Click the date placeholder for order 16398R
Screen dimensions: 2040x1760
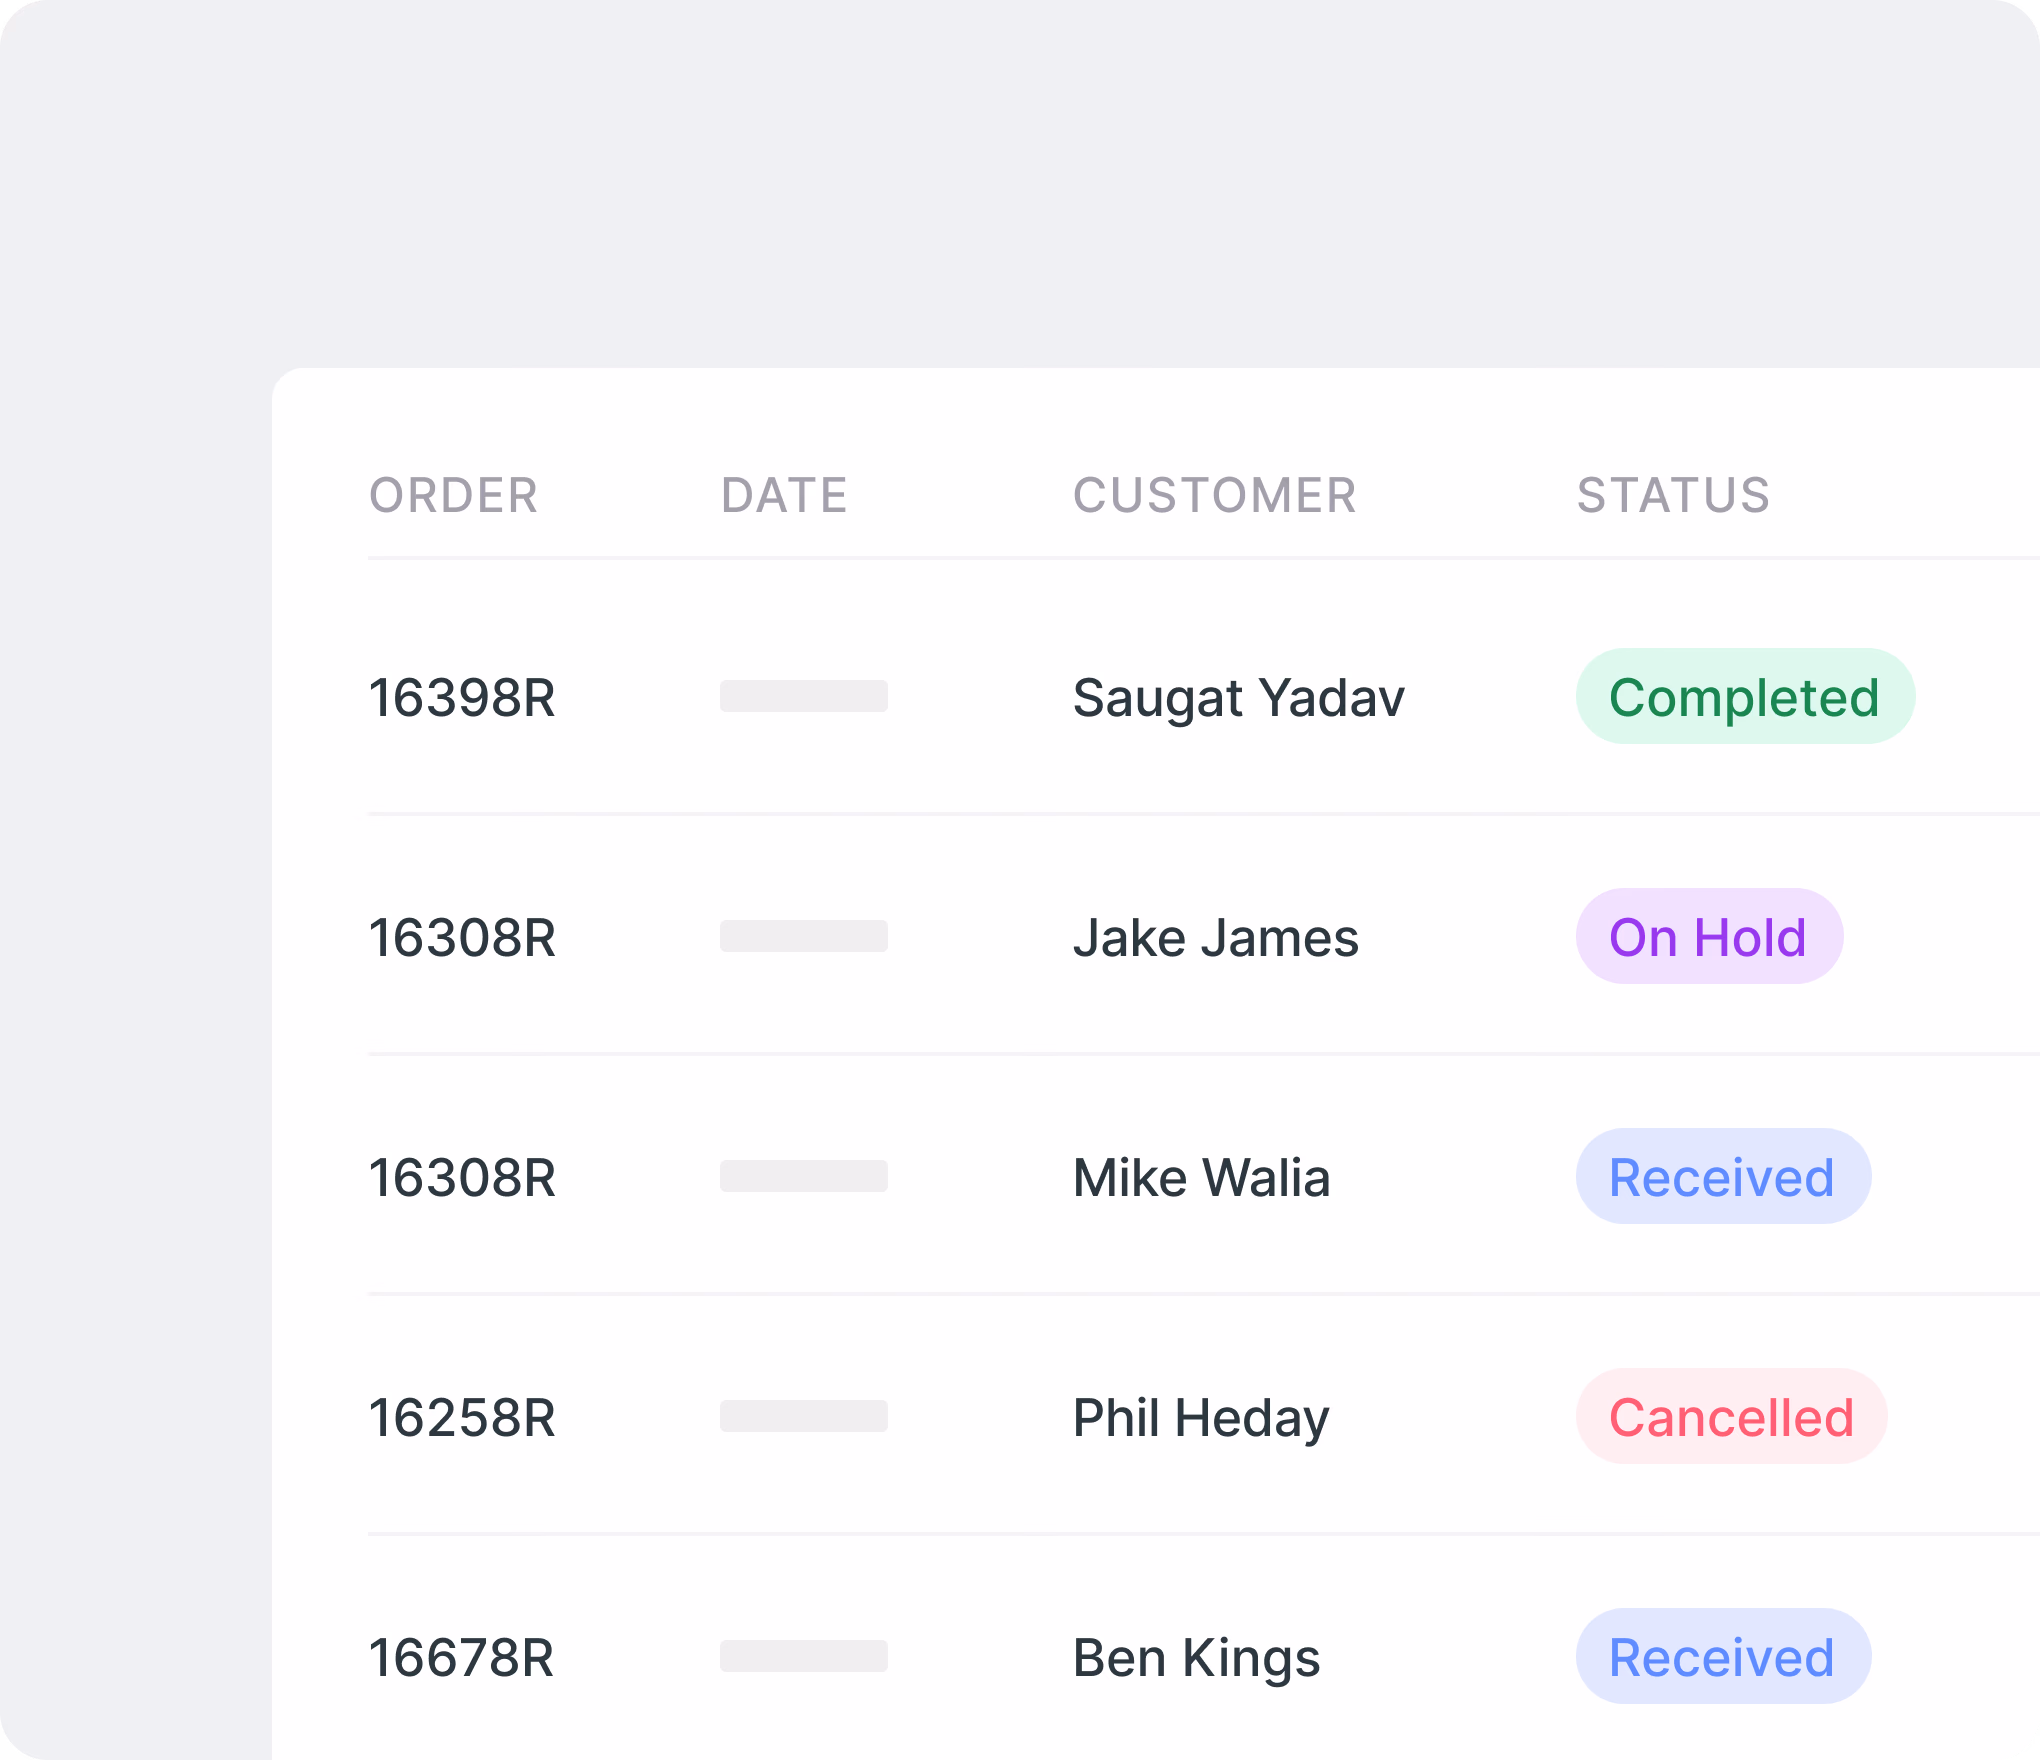coord(803,697)
